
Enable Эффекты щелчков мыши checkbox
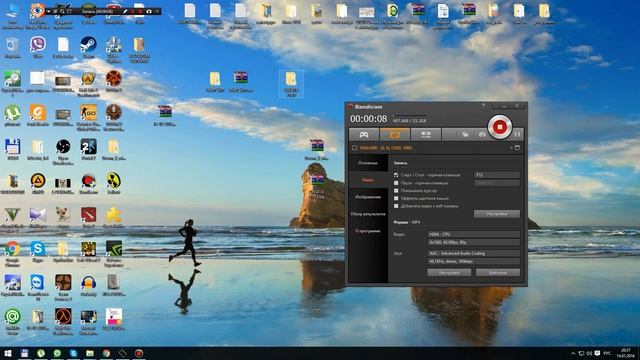tap(396, 198)
